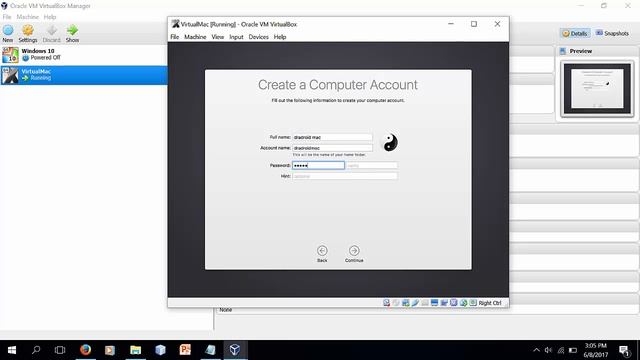Maximize the VirtualMac VM window
This screenshot has width=640, height=360.
pos(474,24)
